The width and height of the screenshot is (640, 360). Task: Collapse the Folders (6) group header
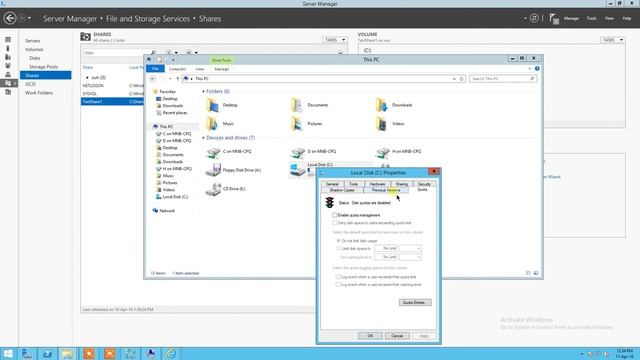(203, 91)
